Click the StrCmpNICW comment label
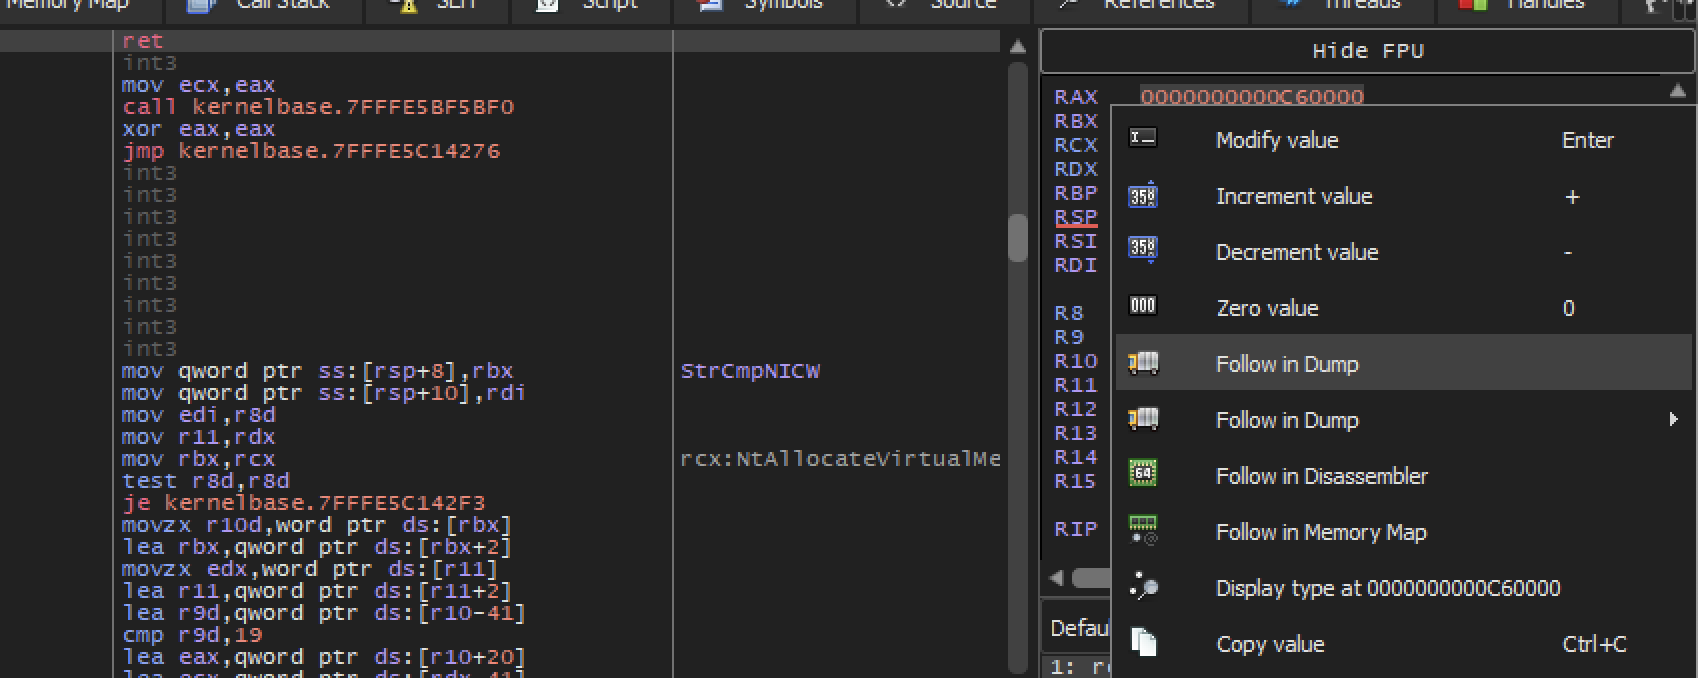This screenshot has width=1698, height=678. point(750,371)
